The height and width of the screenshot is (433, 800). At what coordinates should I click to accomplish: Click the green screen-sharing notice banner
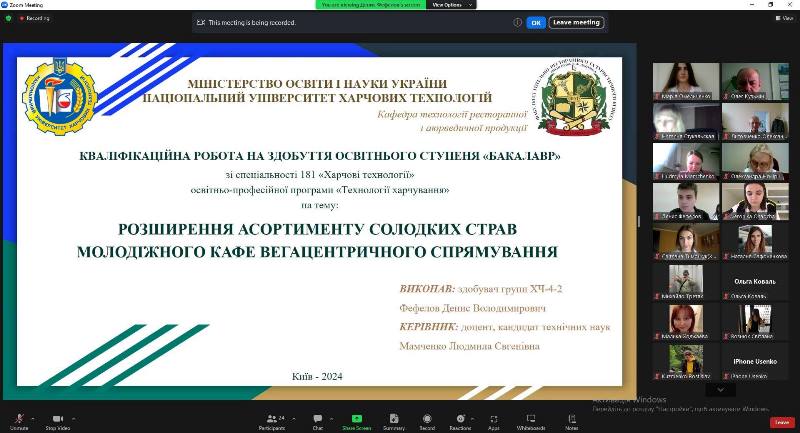[371, 5]
